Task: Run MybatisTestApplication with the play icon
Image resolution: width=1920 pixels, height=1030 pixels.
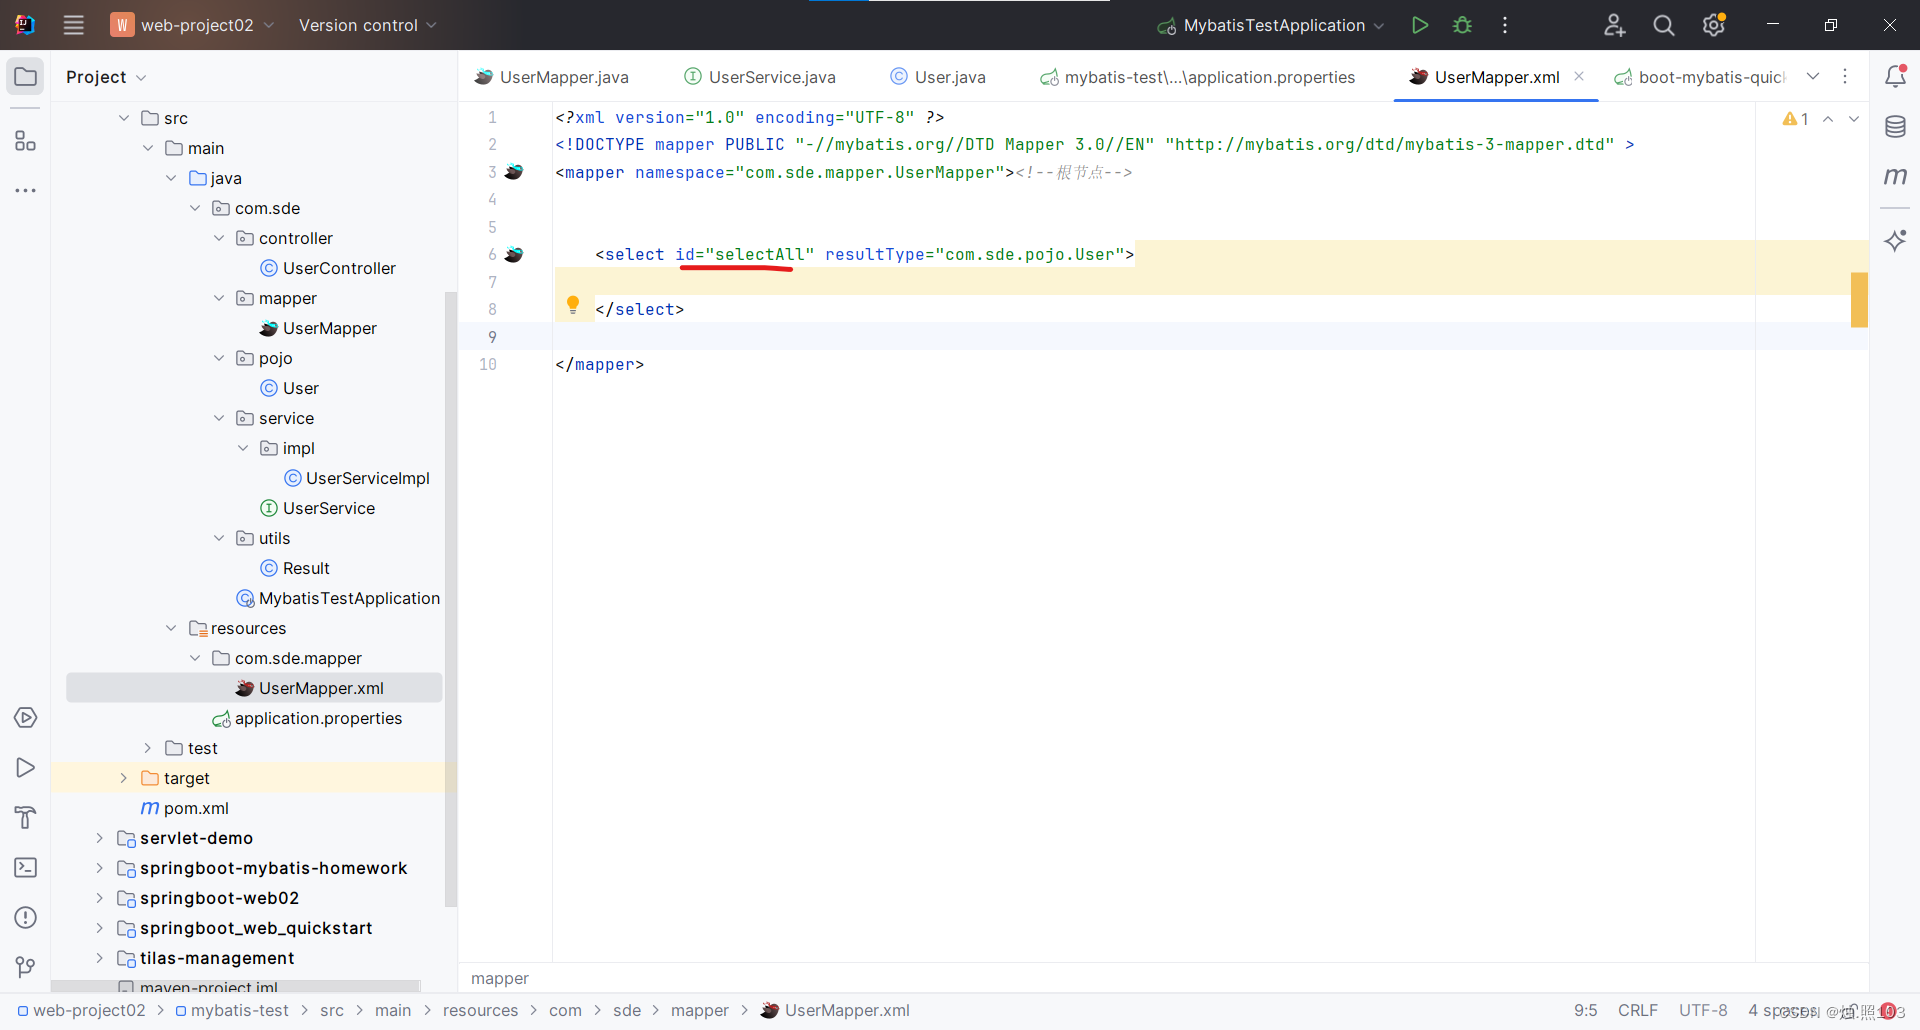Action: [x=1419, y=25]
